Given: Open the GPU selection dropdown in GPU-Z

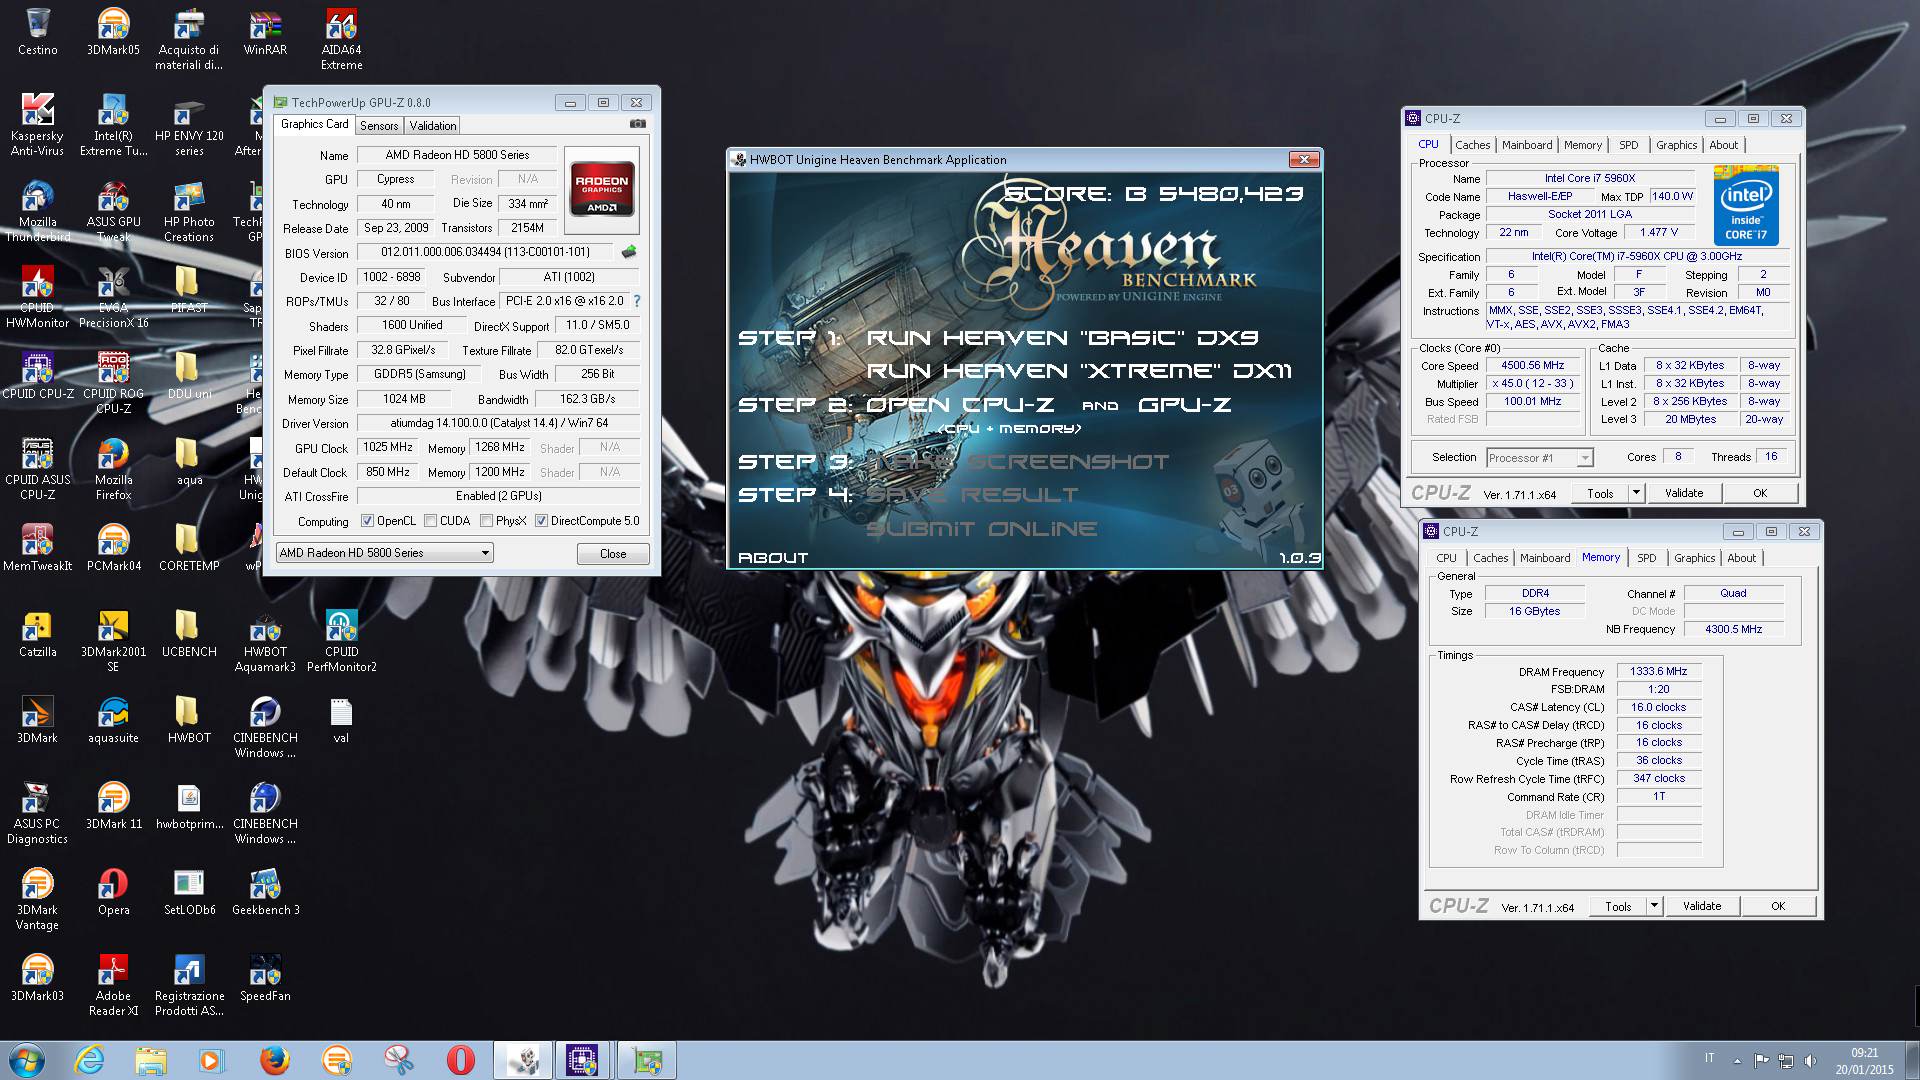Looking at the screenshot, I should click(x=385, y=553).
